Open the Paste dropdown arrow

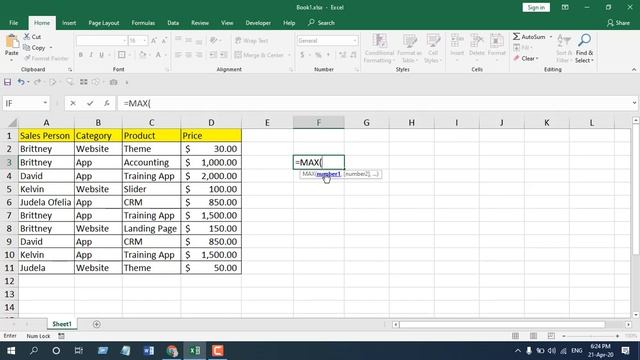tap(11, 60)
